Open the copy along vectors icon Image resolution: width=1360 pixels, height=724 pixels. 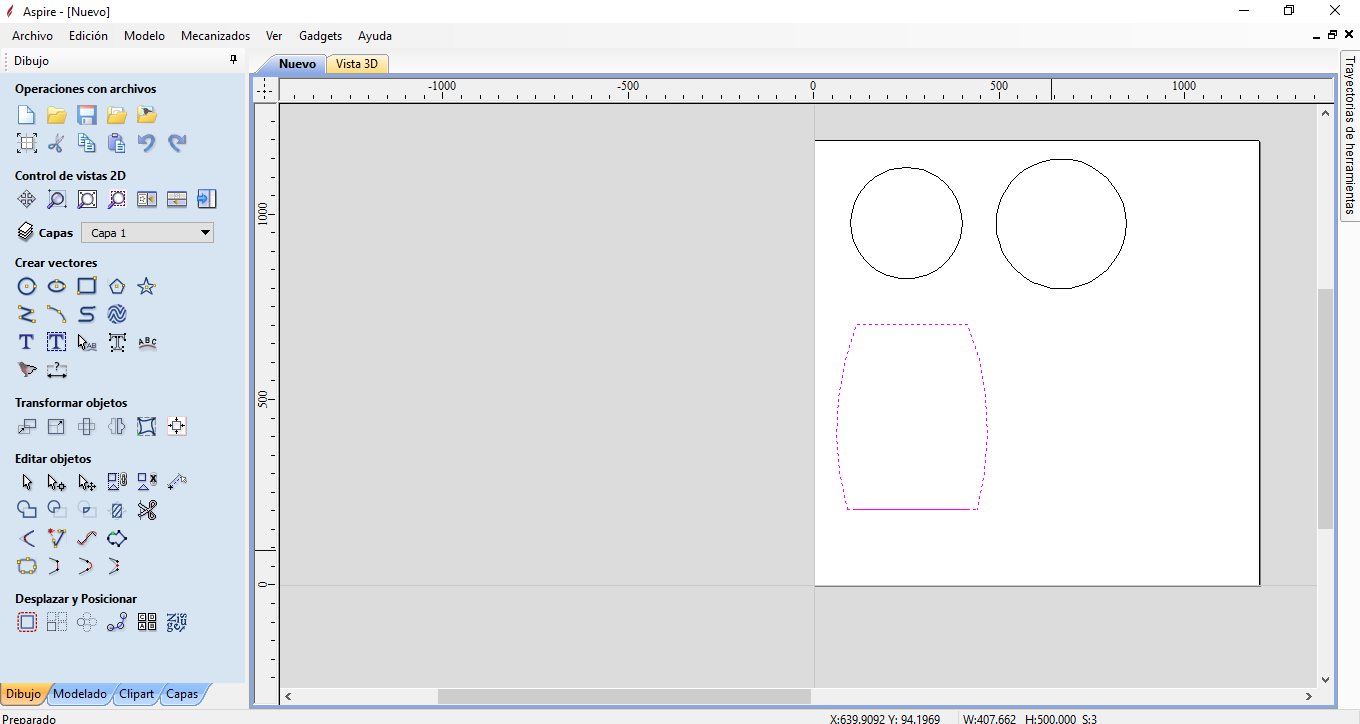click(x=117, y=622)
